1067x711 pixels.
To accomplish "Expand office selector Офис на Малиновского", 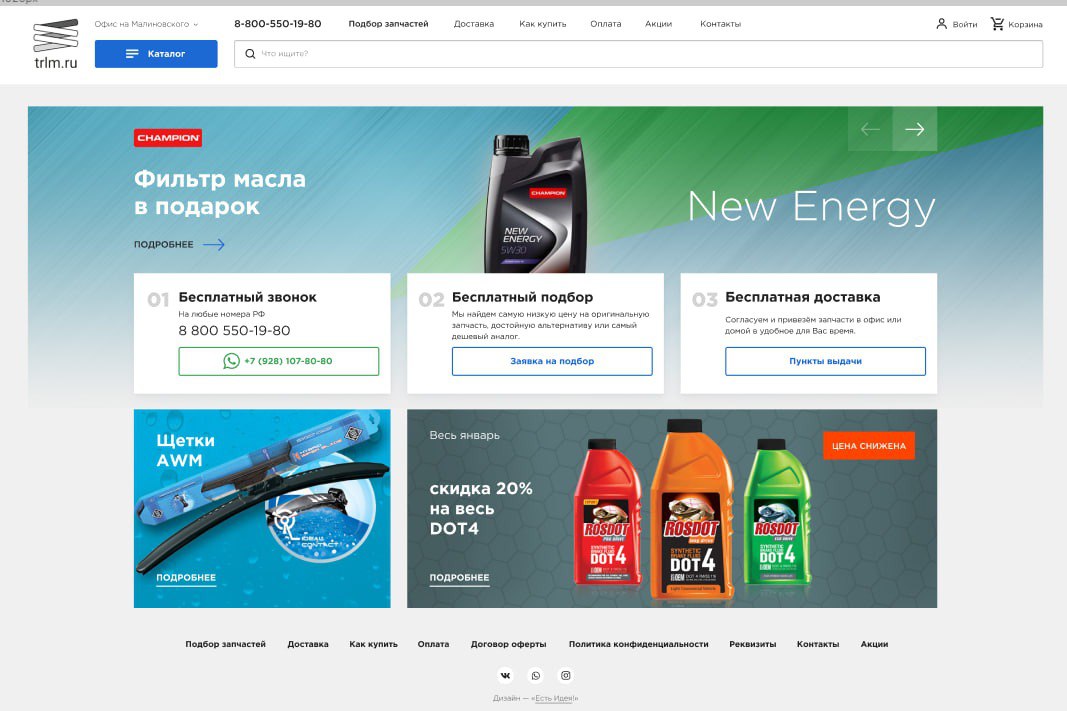I will pos(146,24).
